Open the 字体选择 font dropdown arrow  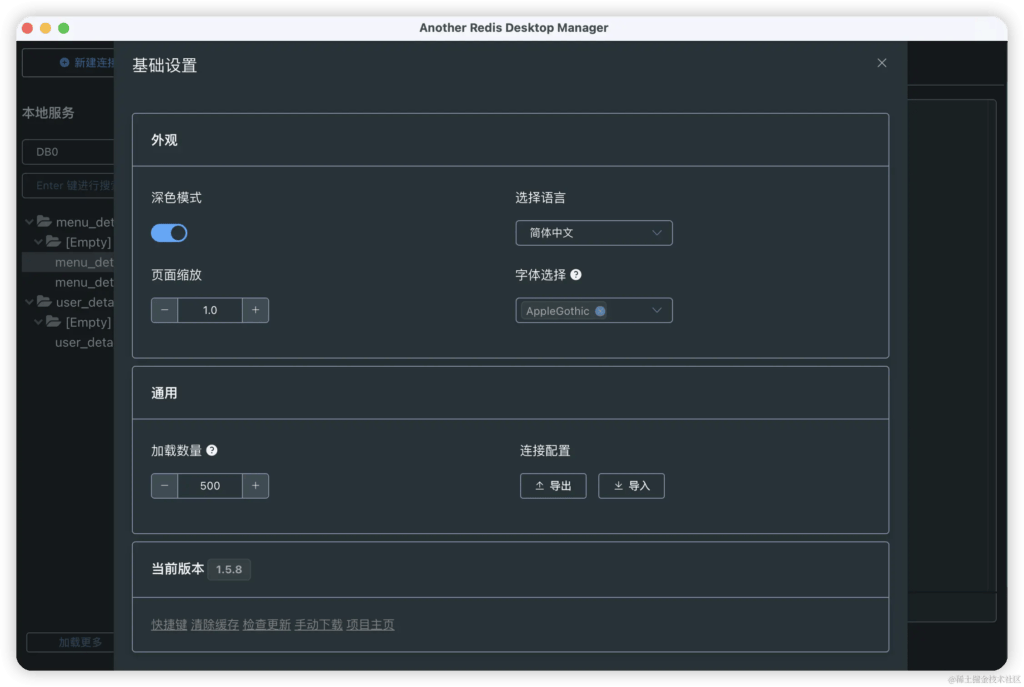[657, 311]
